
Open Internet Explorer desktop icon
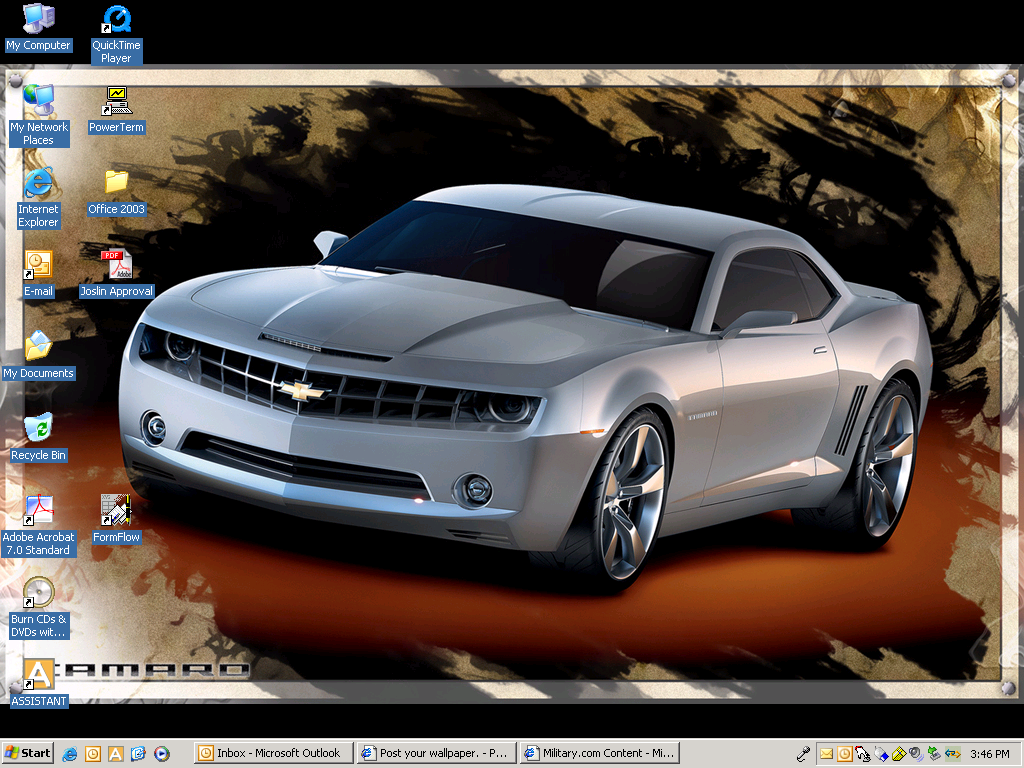tap(38, 183)
